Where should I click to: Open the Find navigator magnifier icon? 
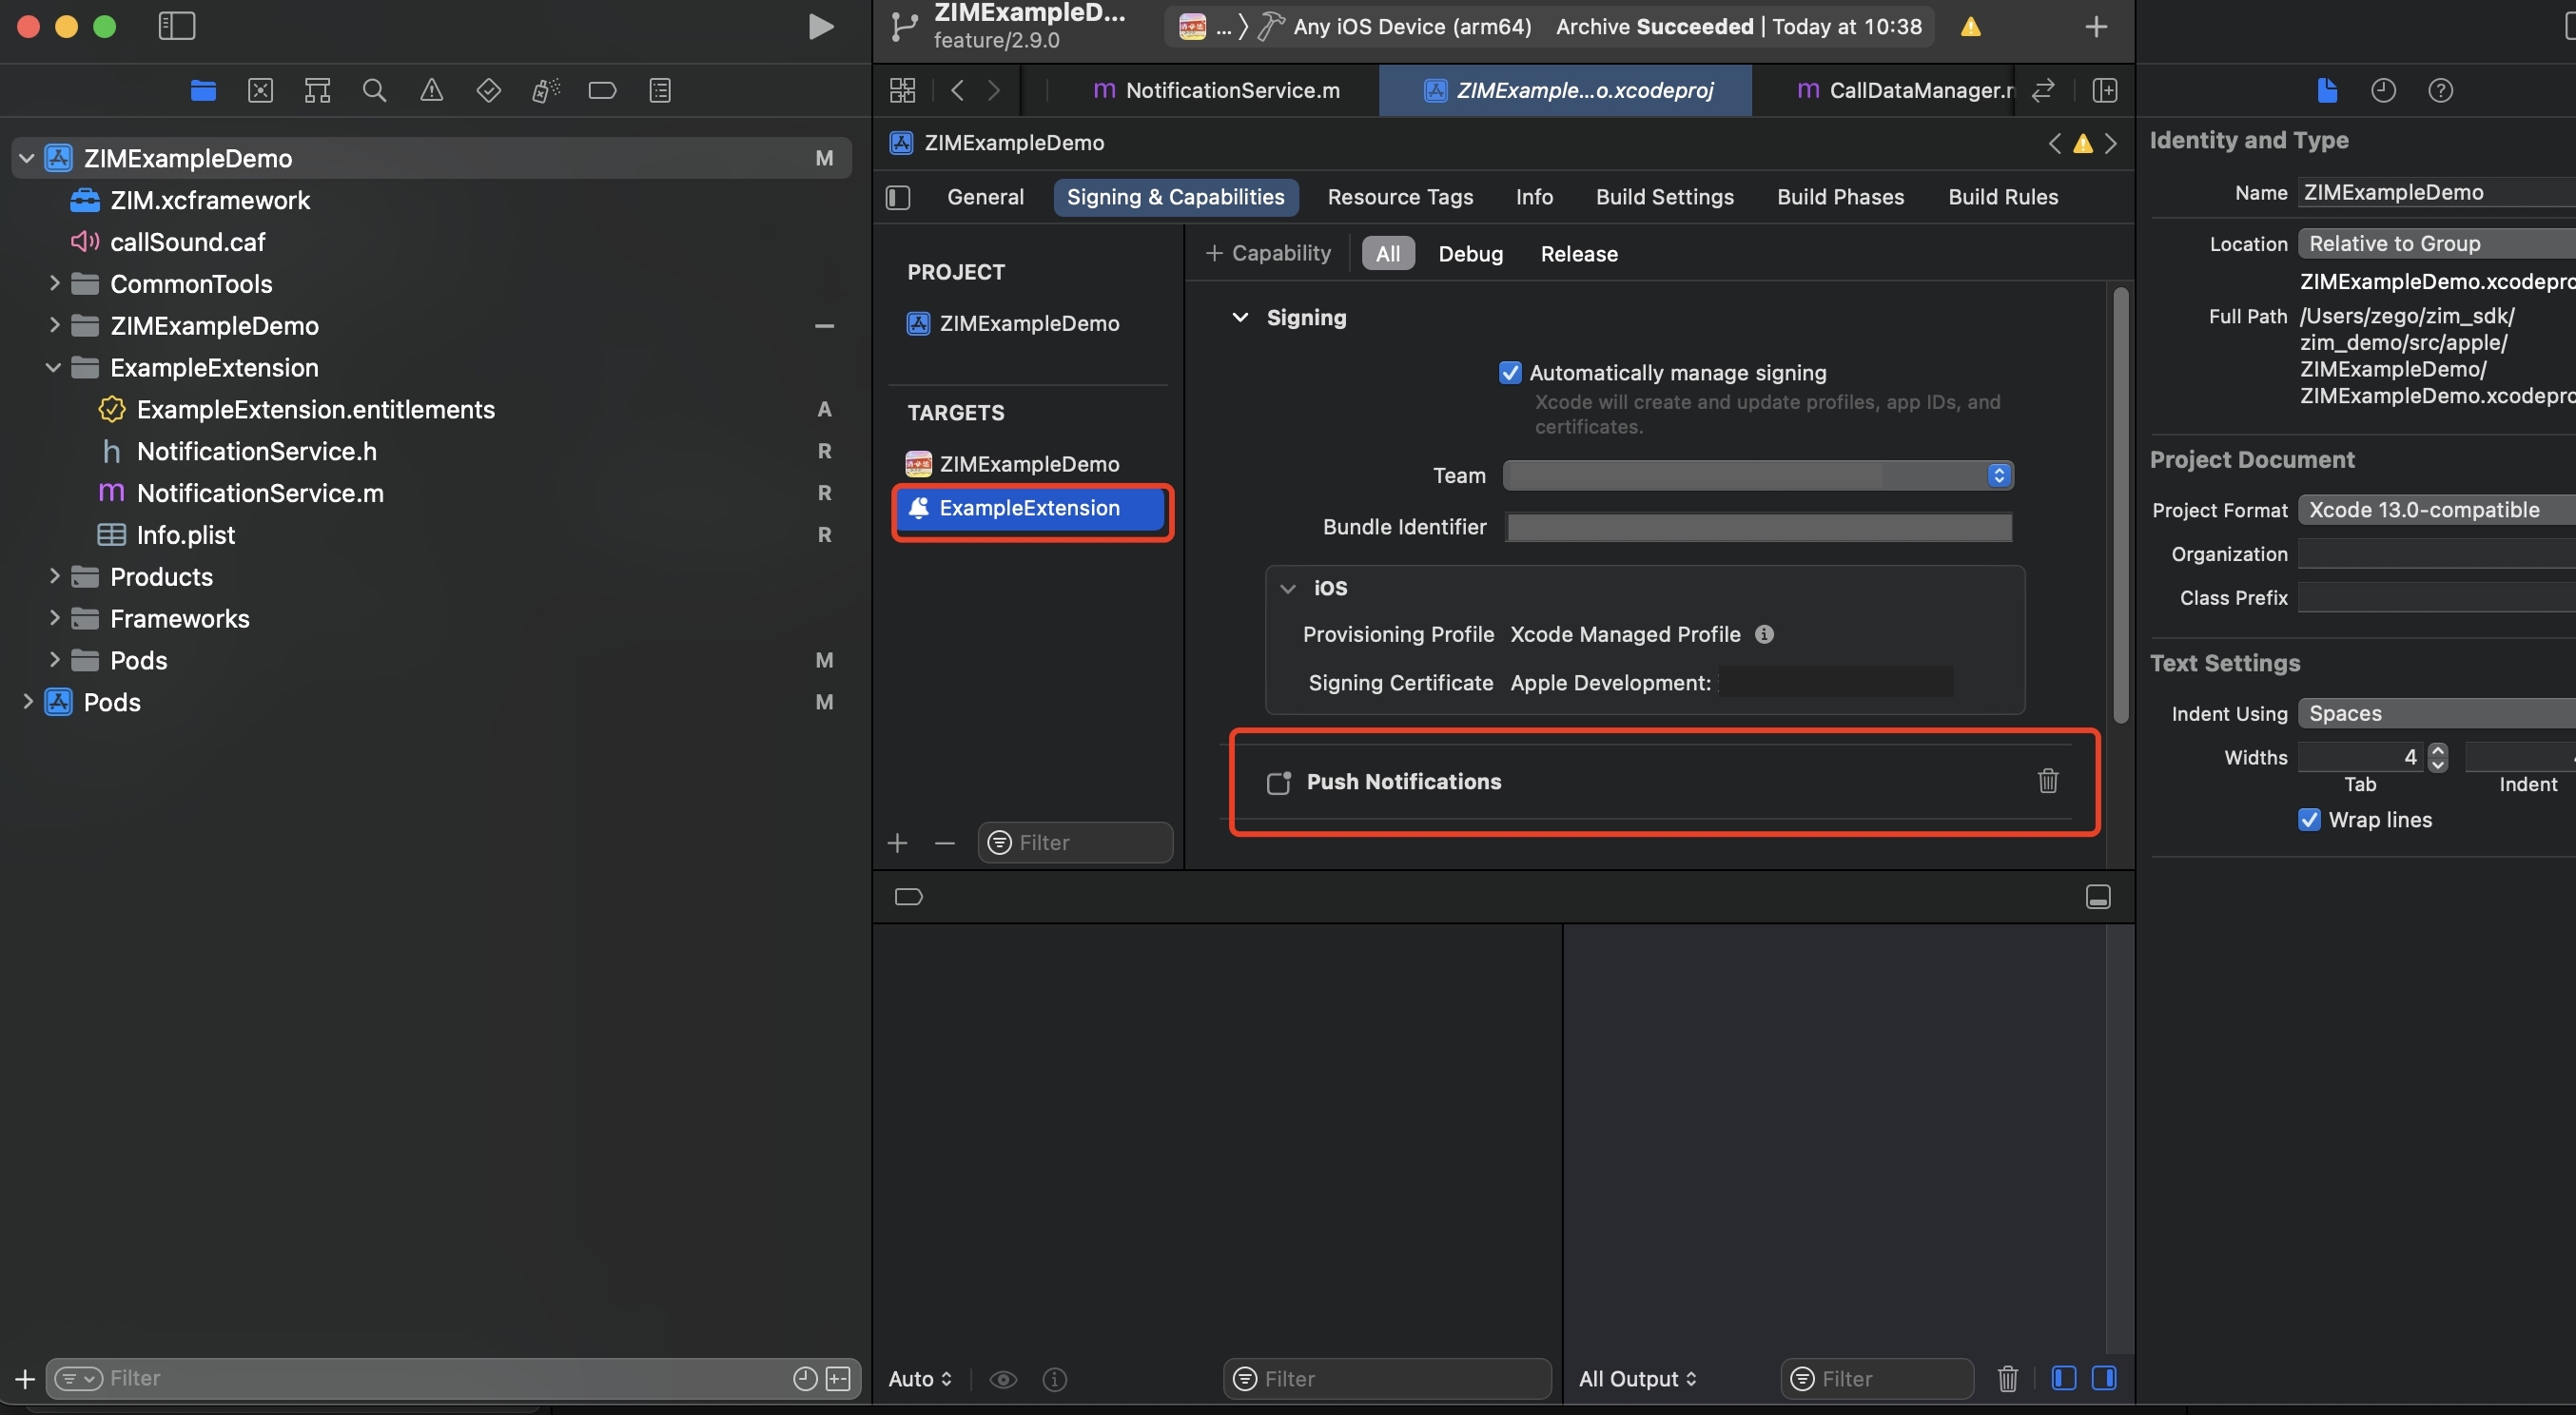[x=374, y=91]
